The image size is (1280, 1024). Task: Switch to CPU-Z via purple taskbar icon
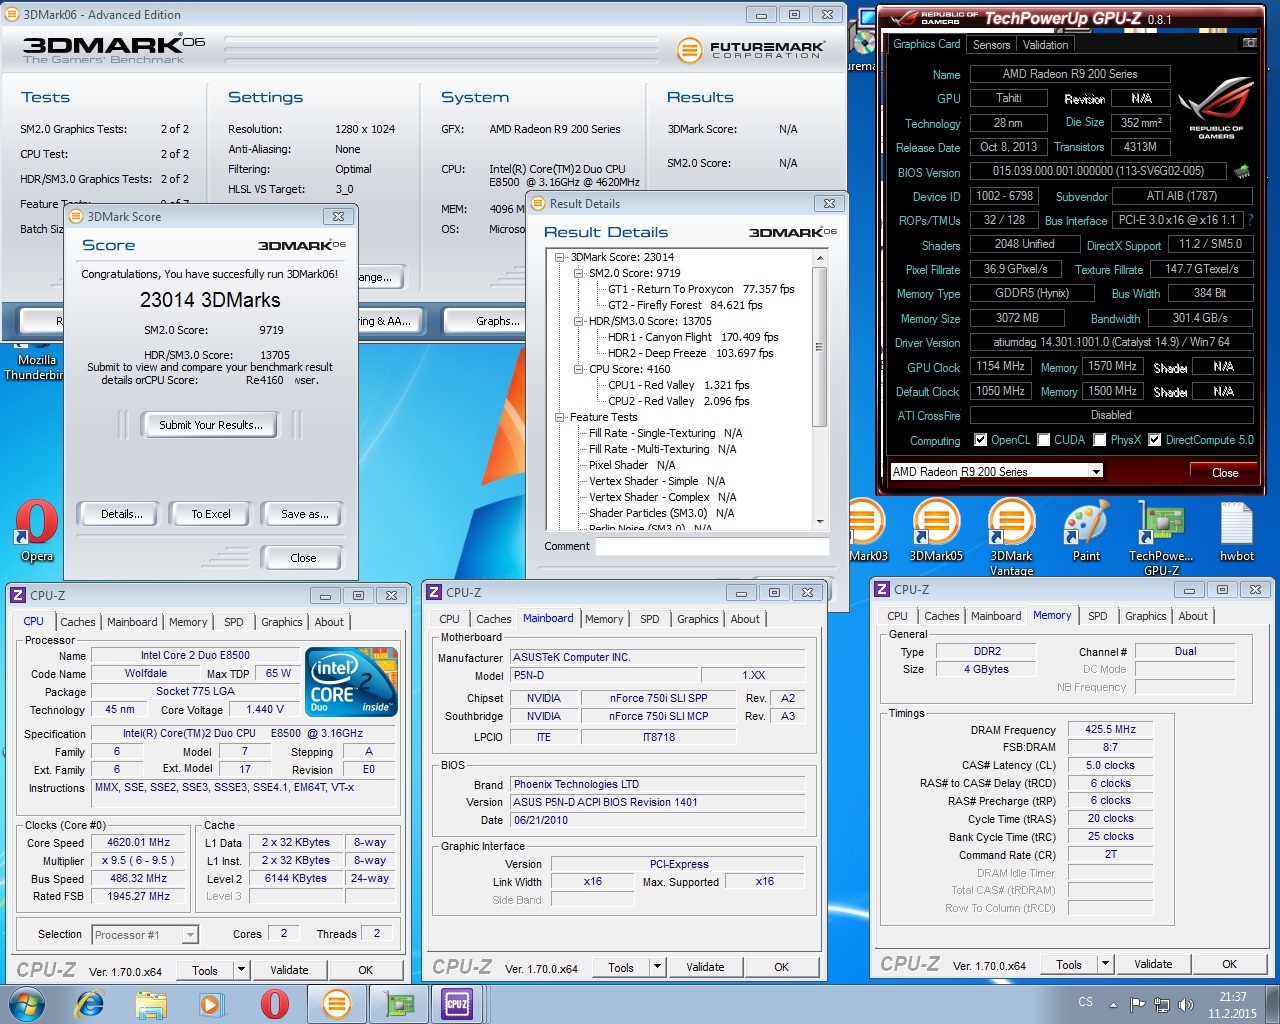(x=458, y=1003)
